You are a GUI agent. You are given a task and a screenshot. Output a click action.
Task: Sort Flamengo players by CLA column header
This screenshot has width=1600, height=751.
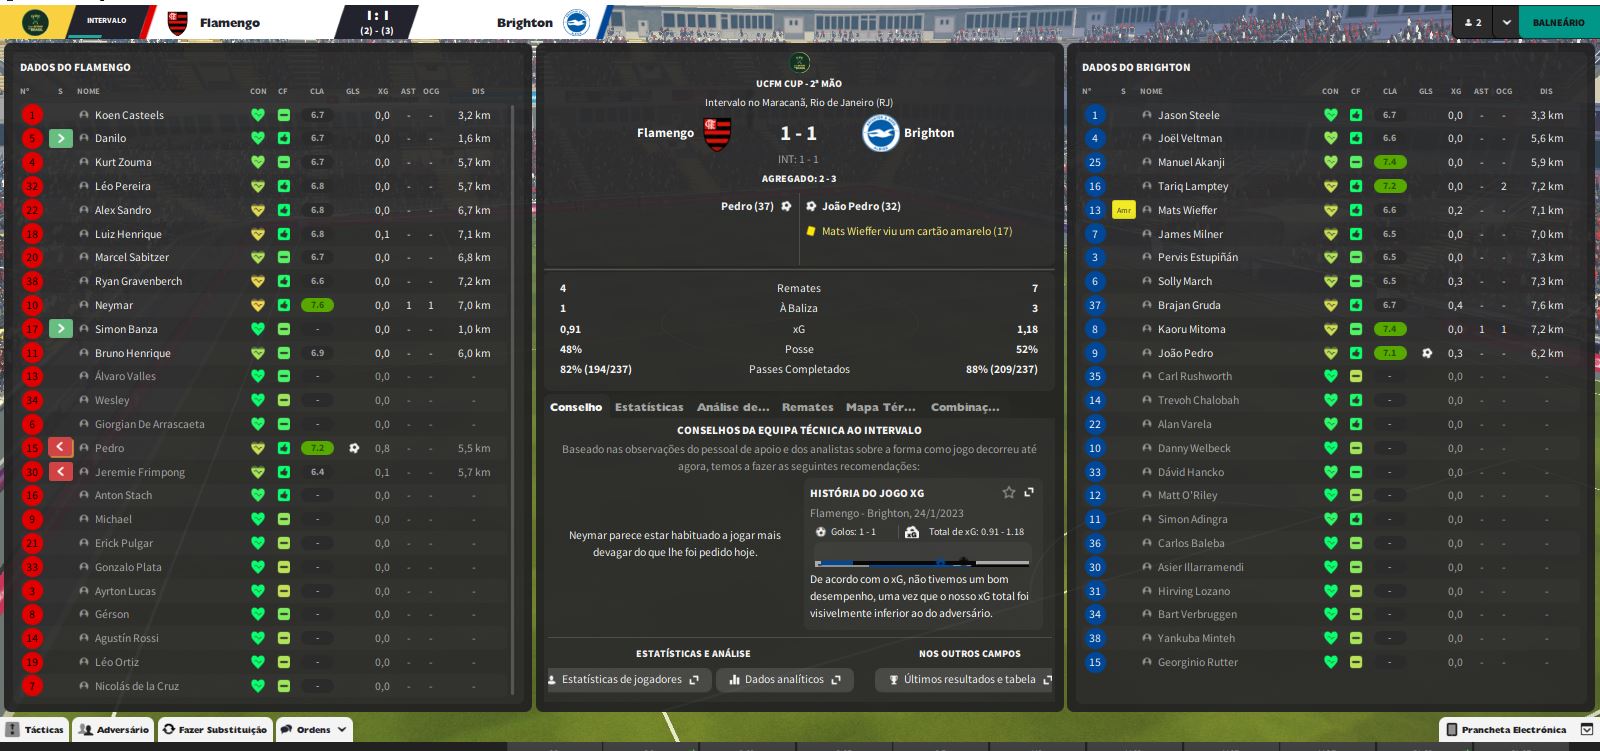tap(317, 91)
